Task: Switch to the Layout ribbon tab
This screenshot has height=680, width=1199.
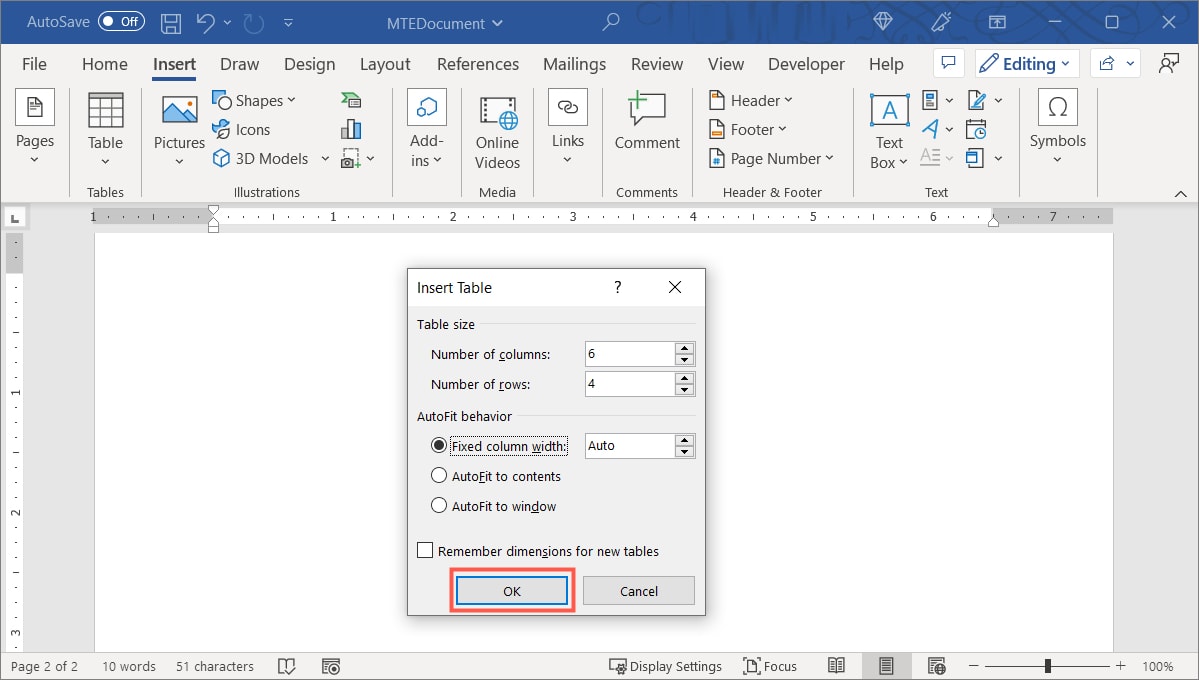Action: pyautogui.click(x=384, y=64)
